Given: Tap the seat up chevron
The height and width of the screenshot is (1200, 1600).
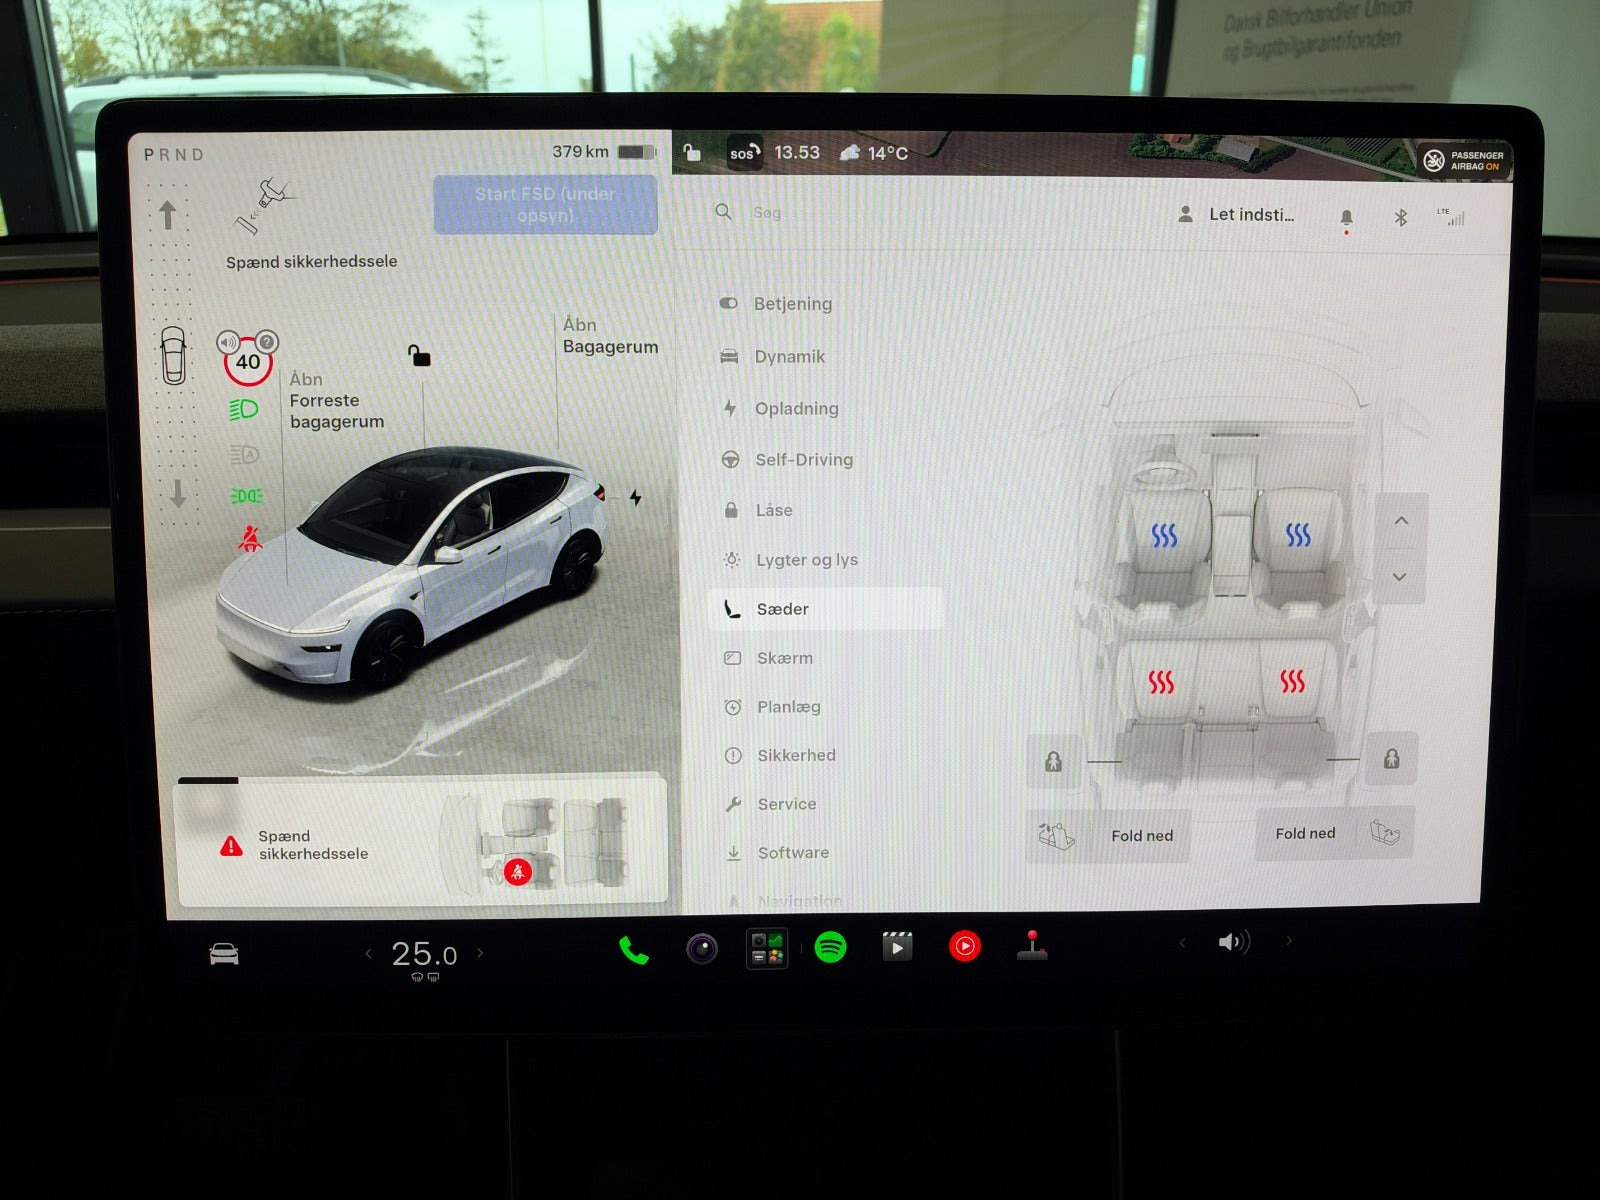Looking at the screenshot, I should [1401, 521].
